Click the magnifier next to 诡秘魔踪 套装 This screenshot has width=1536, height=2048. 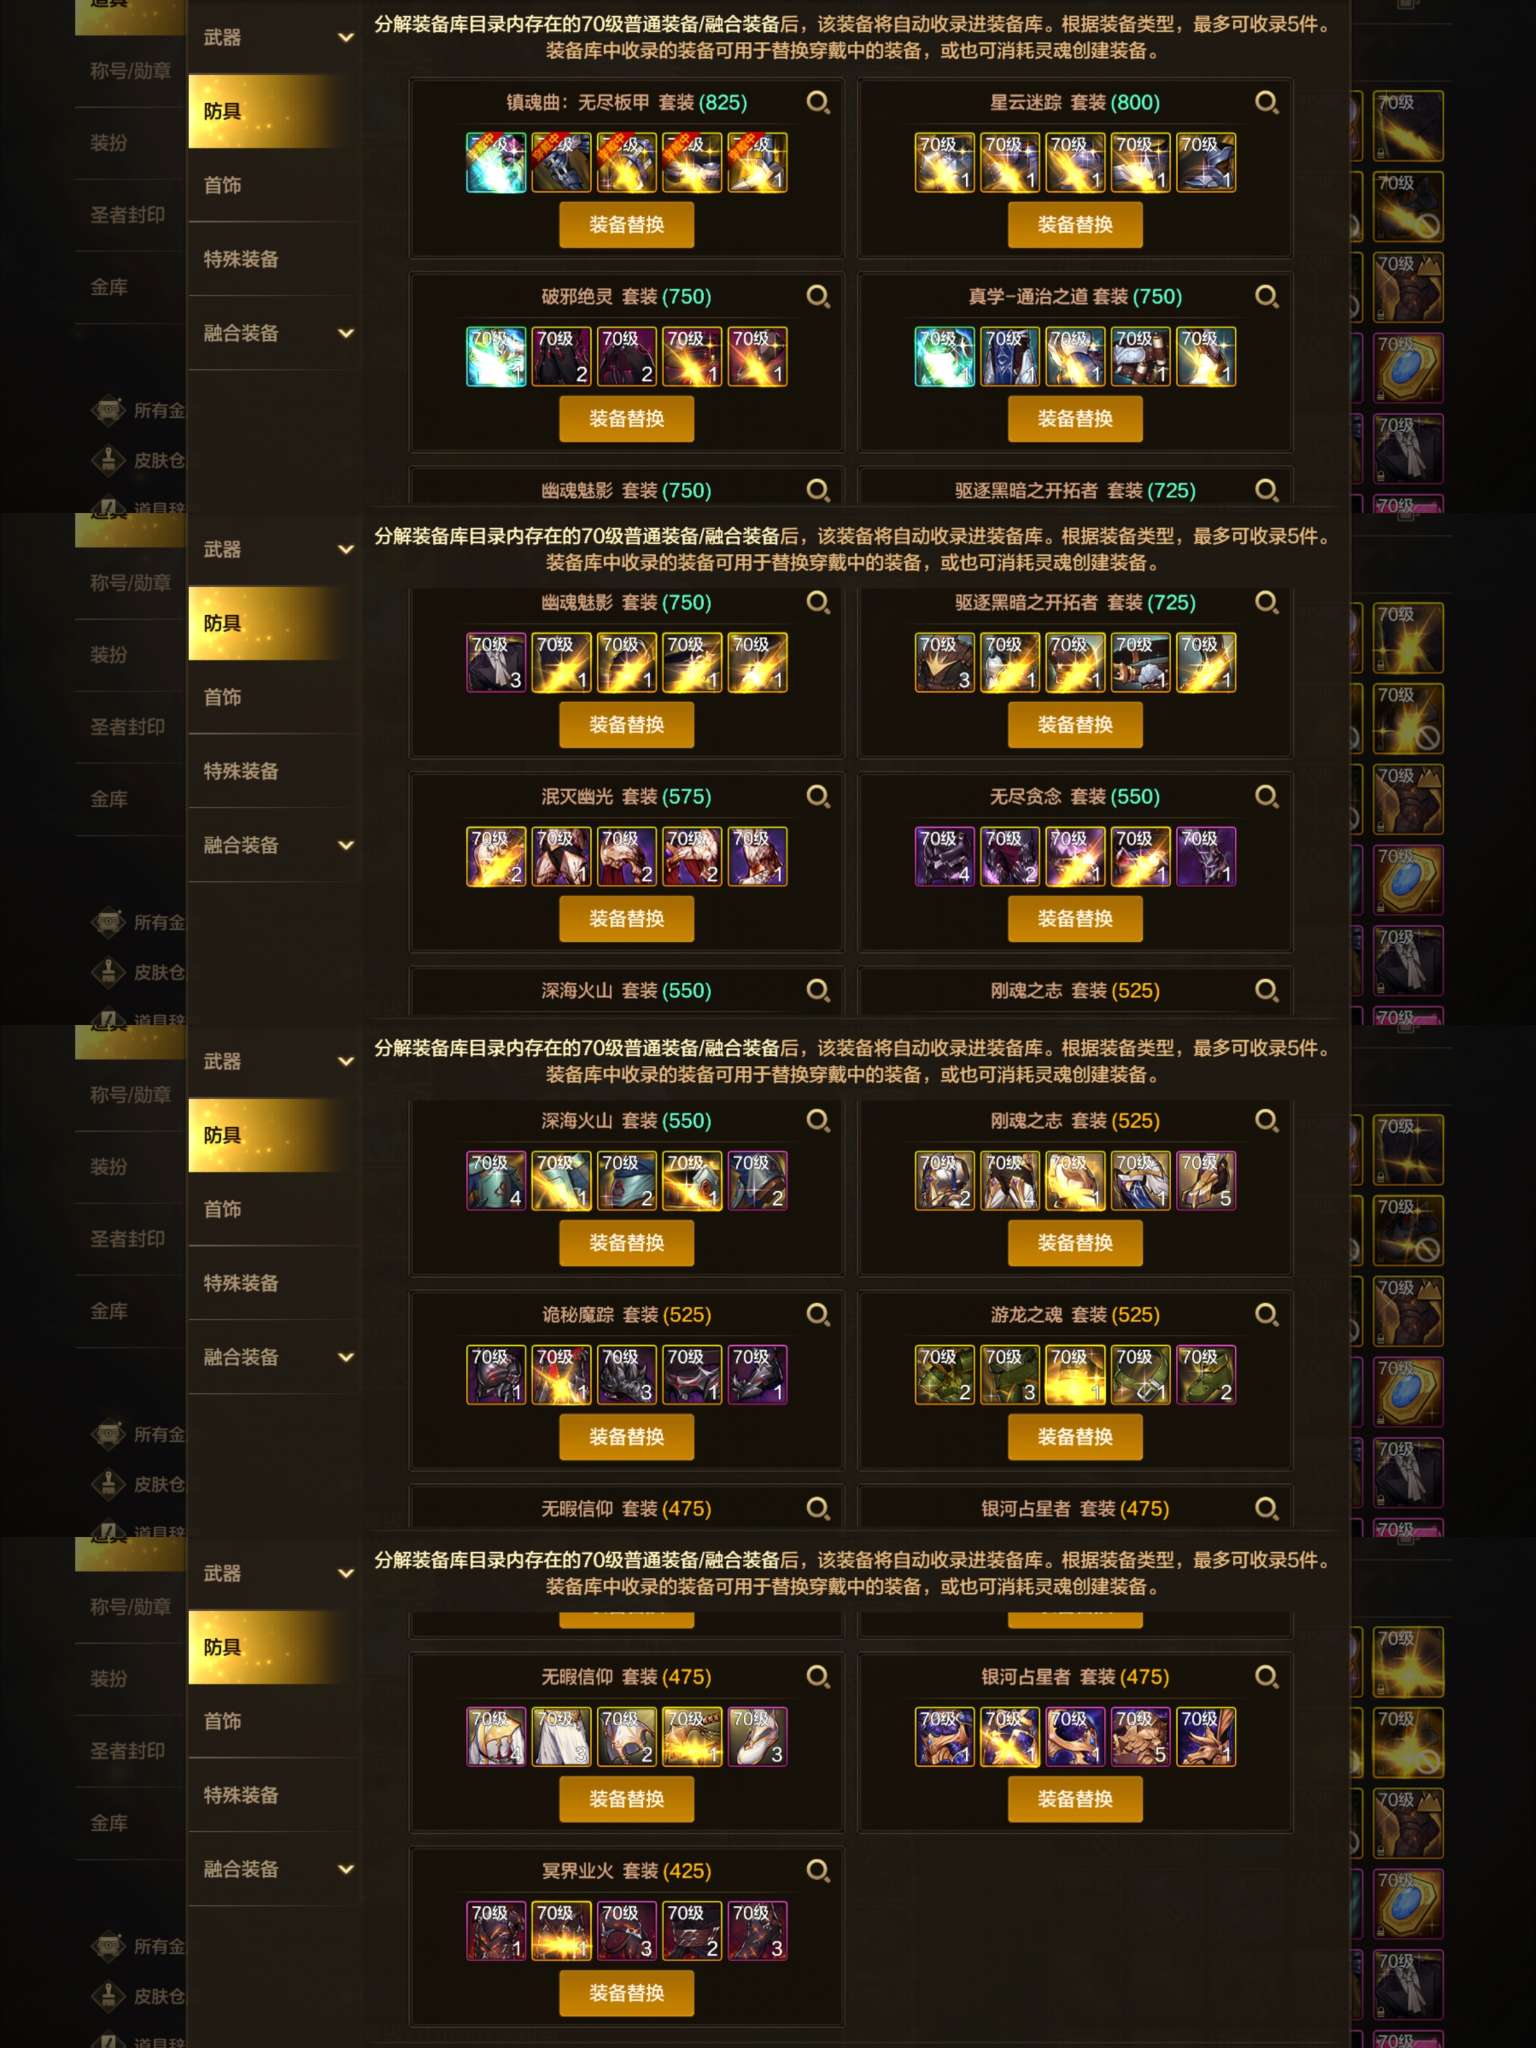818,1314
